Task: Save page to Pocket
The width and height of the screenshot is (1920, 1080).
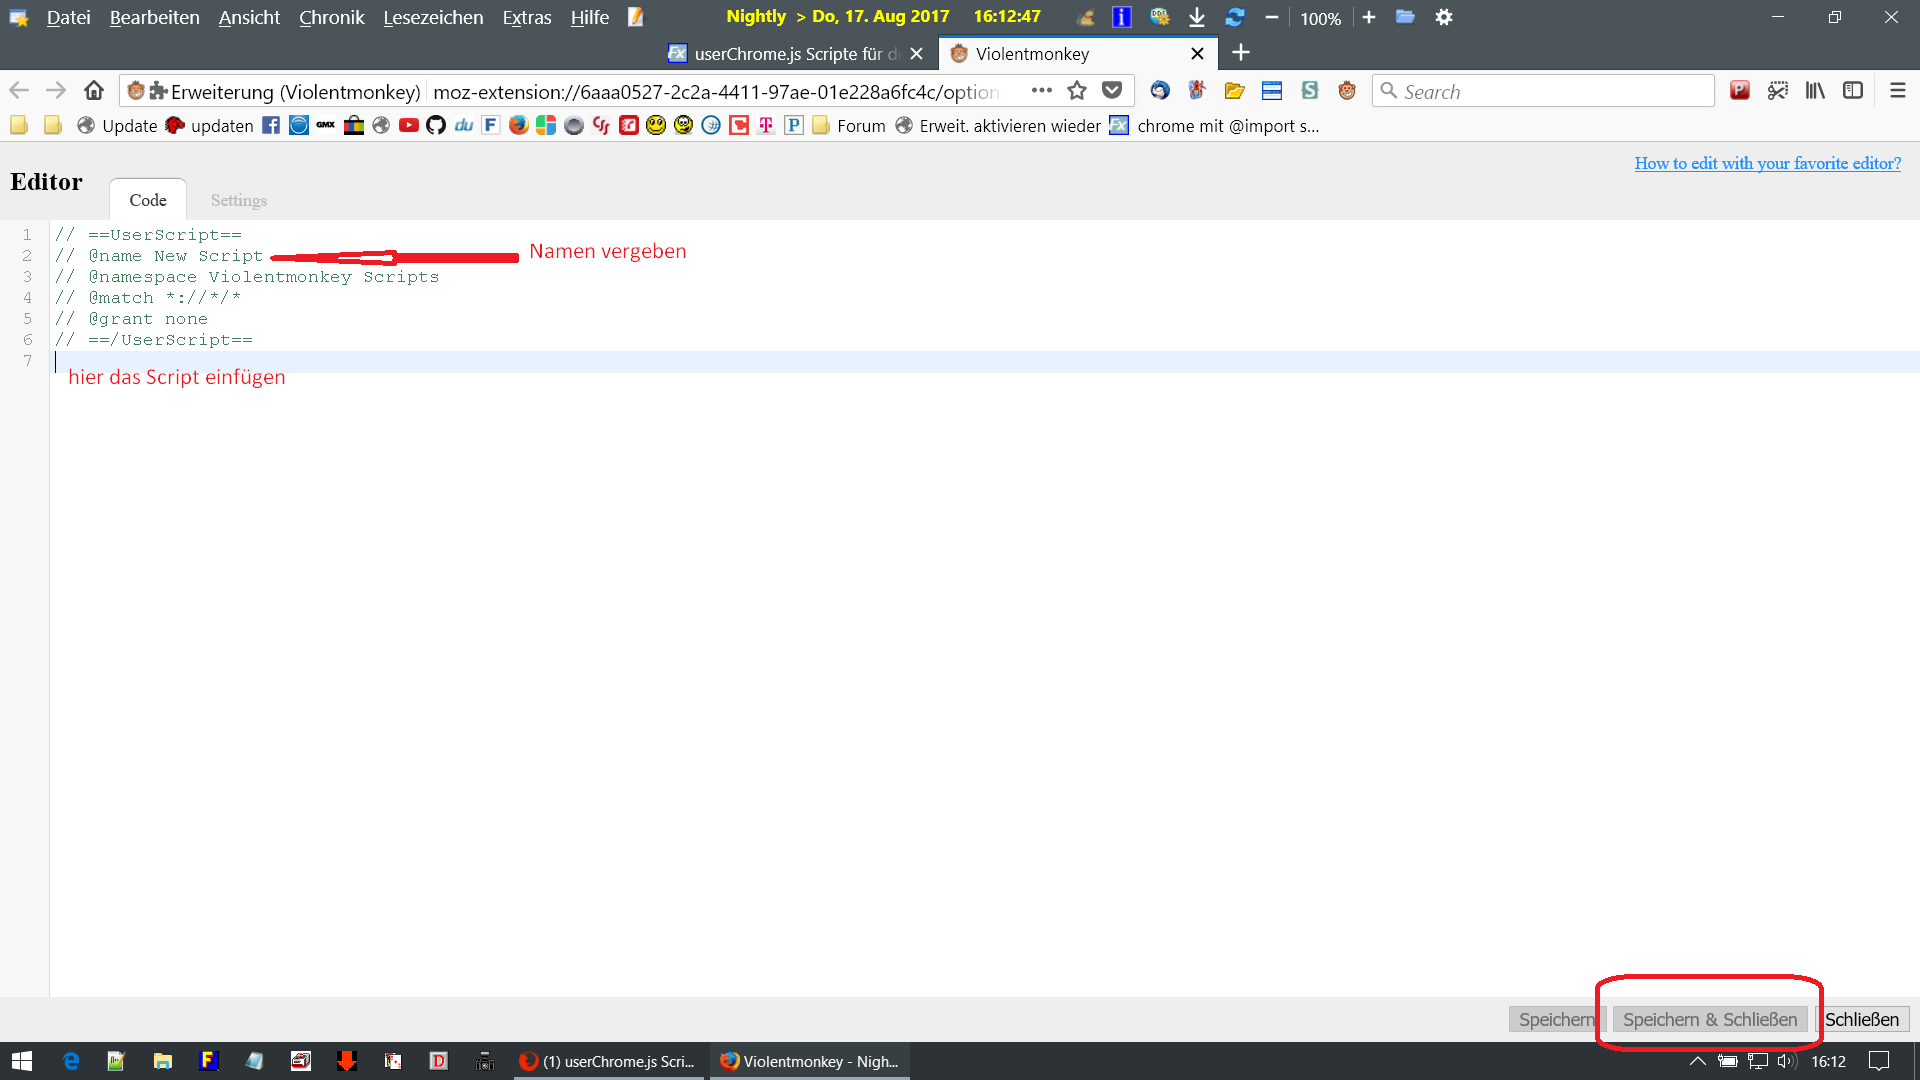Action: coord(1112,91)
